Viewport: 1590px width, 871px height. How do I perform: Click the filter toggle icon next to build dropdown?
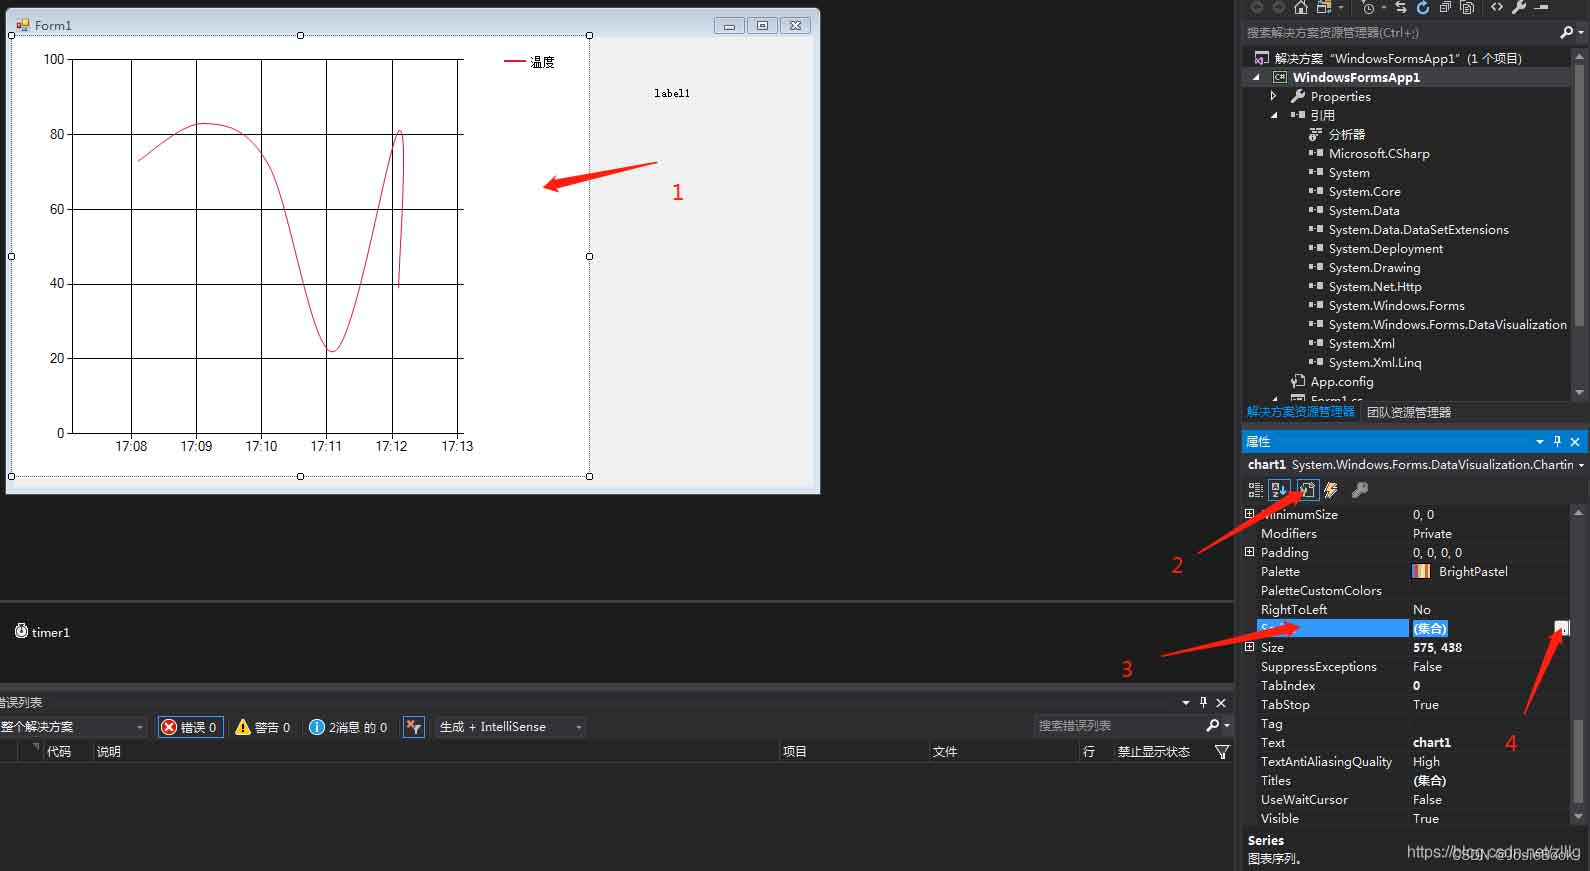point(414,727)
